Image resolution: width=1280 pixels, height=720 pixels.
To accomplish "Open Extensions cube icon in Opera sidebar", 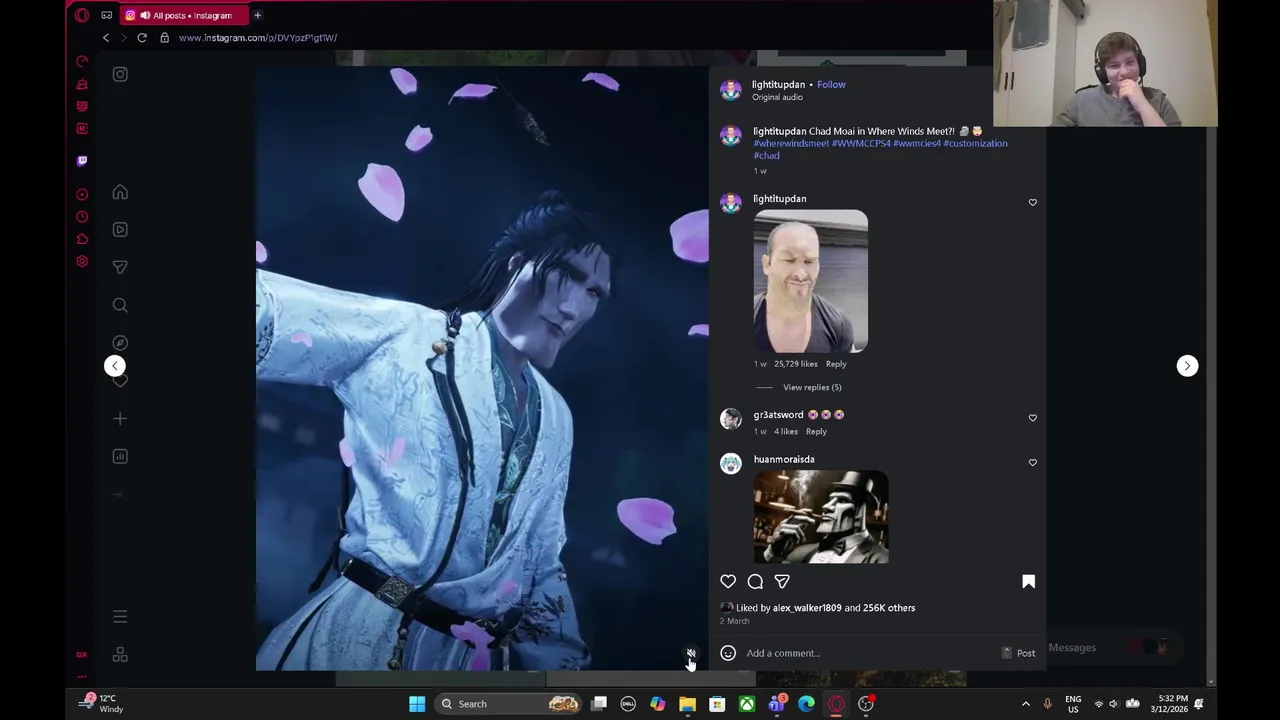I will click(x=82, y=239).
